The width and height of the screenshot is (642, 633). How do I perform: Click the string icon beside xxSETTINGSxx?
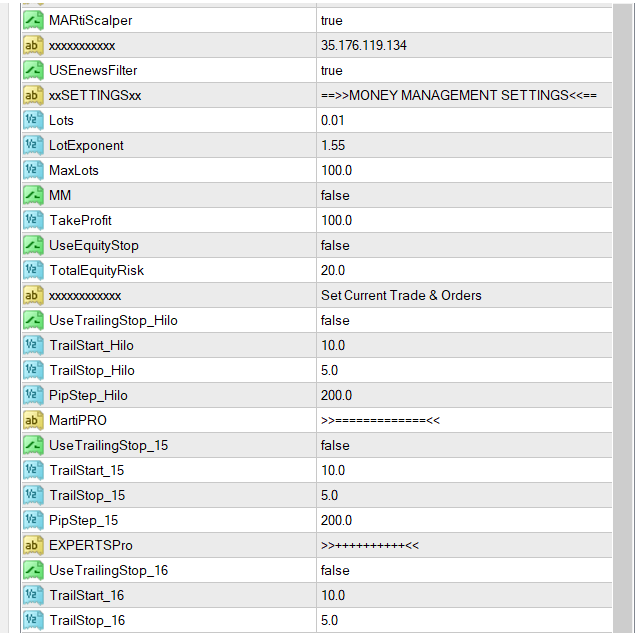(33, 95)
